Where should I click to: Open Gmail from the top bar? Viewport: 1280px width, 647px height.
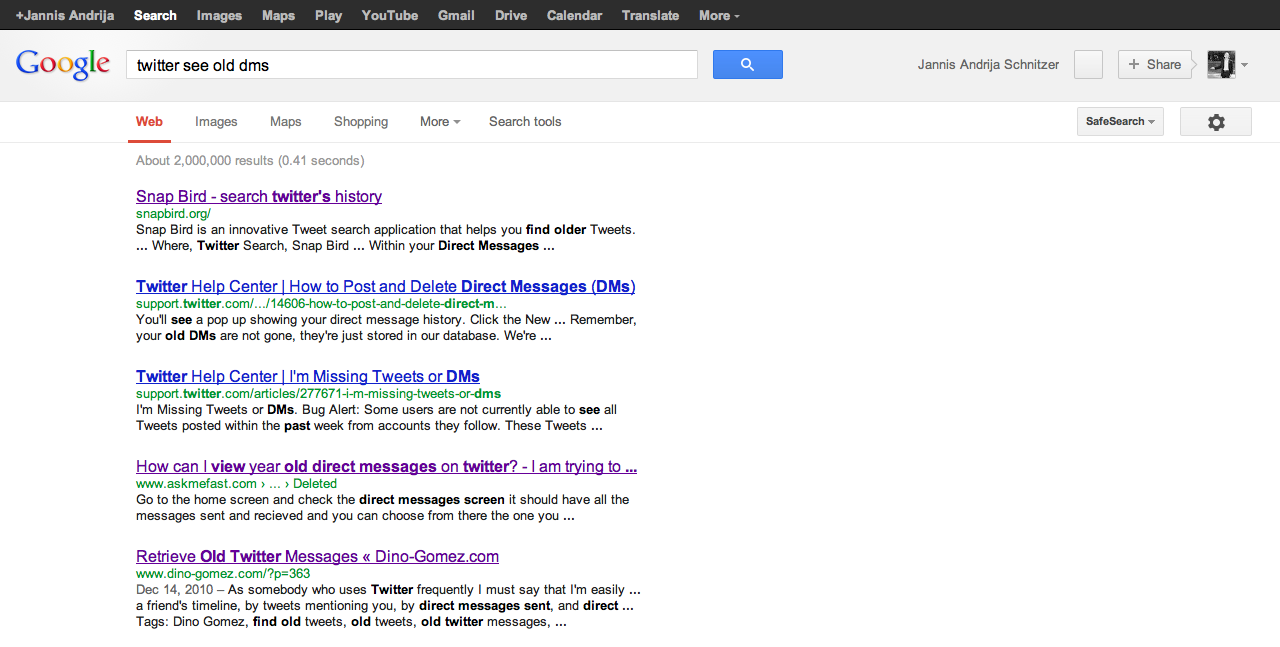tap(456, 15)
